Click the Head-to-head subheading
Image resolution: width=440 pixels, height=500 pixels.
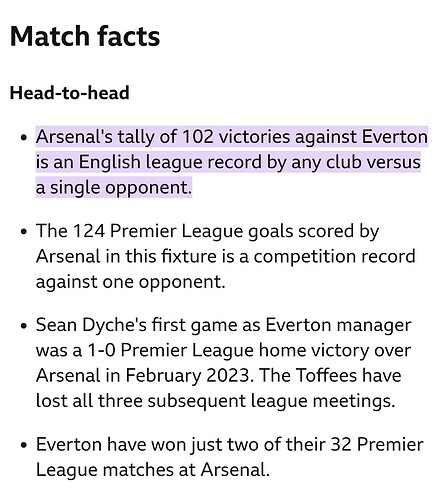tap(69, 93)
